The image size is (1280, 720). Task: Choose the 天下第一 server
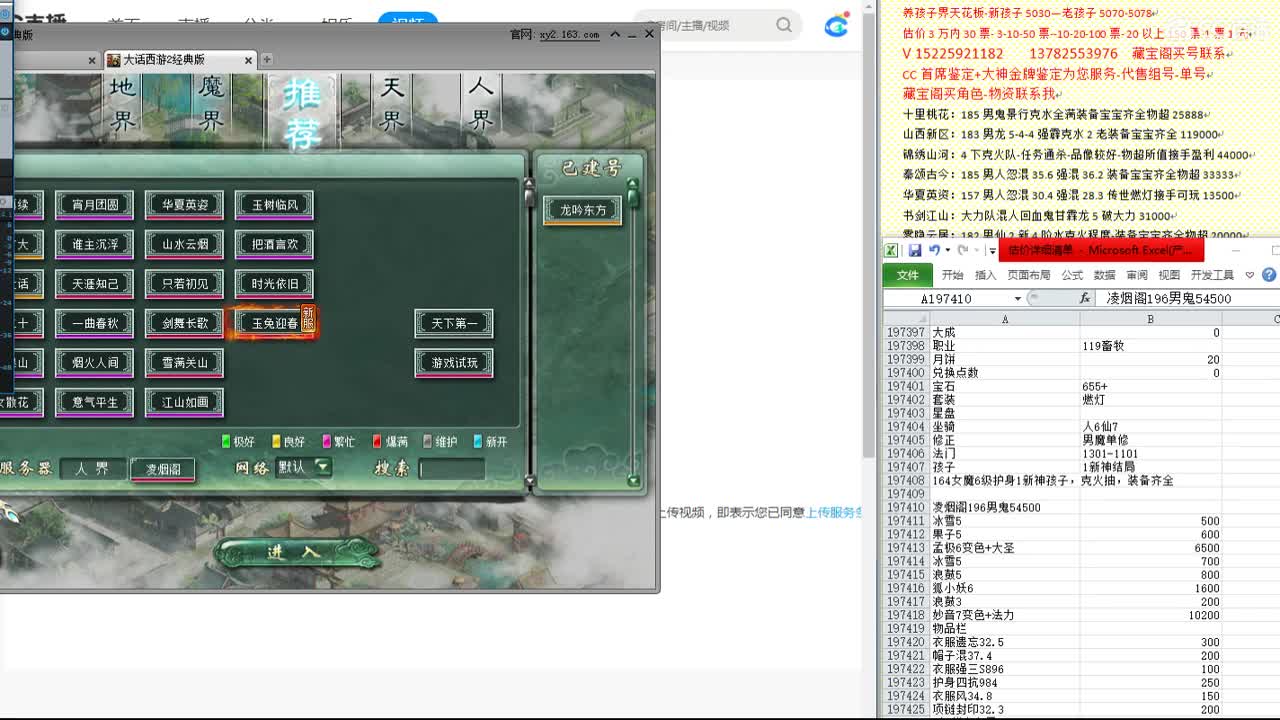coord(455,323)
